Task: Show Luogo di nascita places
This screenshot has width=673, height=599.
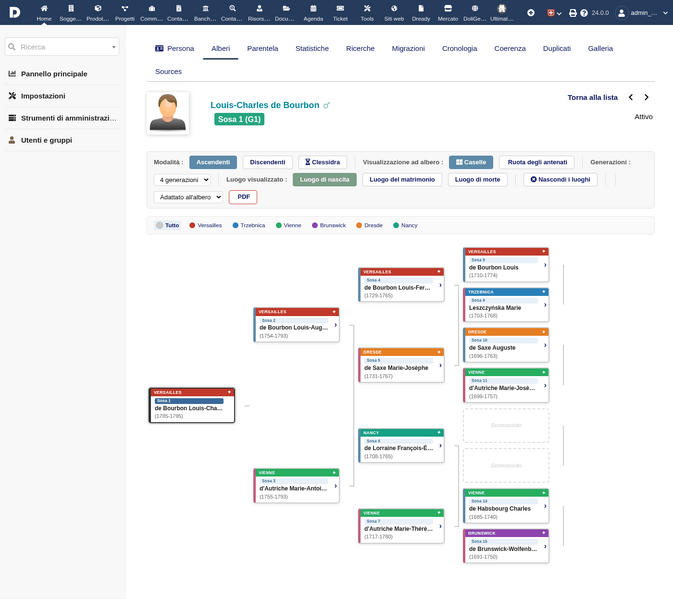Action: (324, 180)
